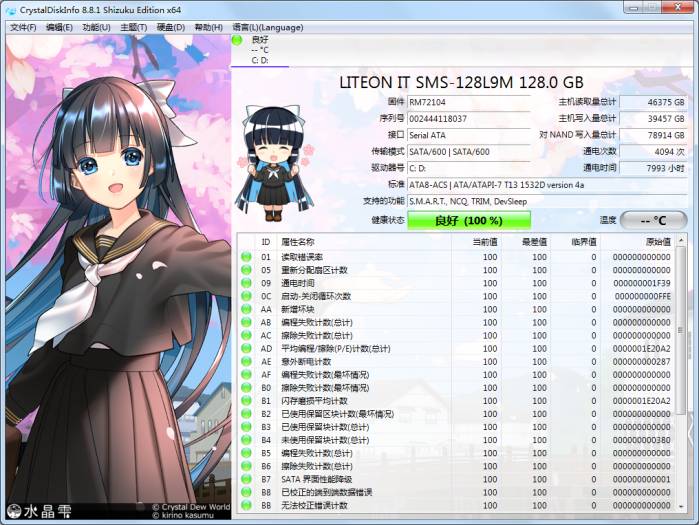The image size is (699, 525).
Task: Select raw value 000000000287
Action: 641,361
